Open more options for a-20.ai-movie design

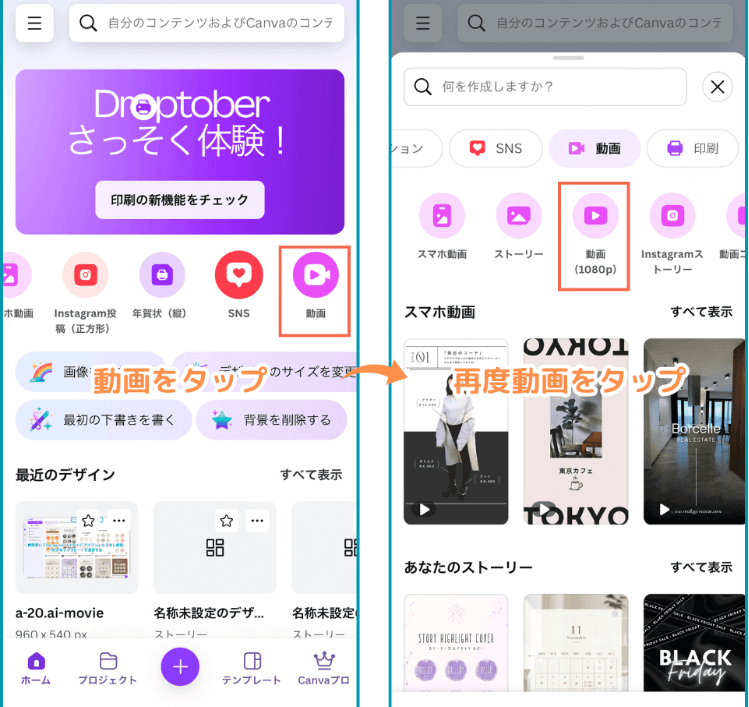point(119,521)
